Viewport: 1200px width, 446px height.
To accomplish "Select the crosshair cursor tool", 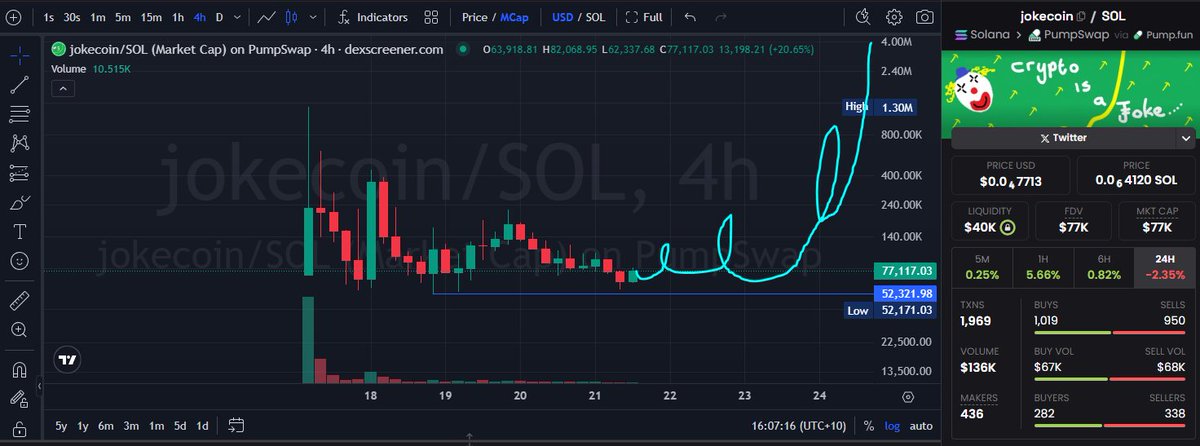I will point(19,55).
